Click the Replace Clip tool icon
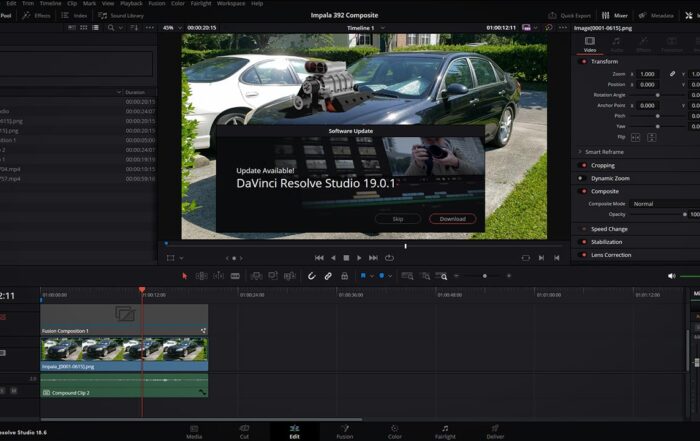Viewport: 700px width, 441px height. pos(290,276)
